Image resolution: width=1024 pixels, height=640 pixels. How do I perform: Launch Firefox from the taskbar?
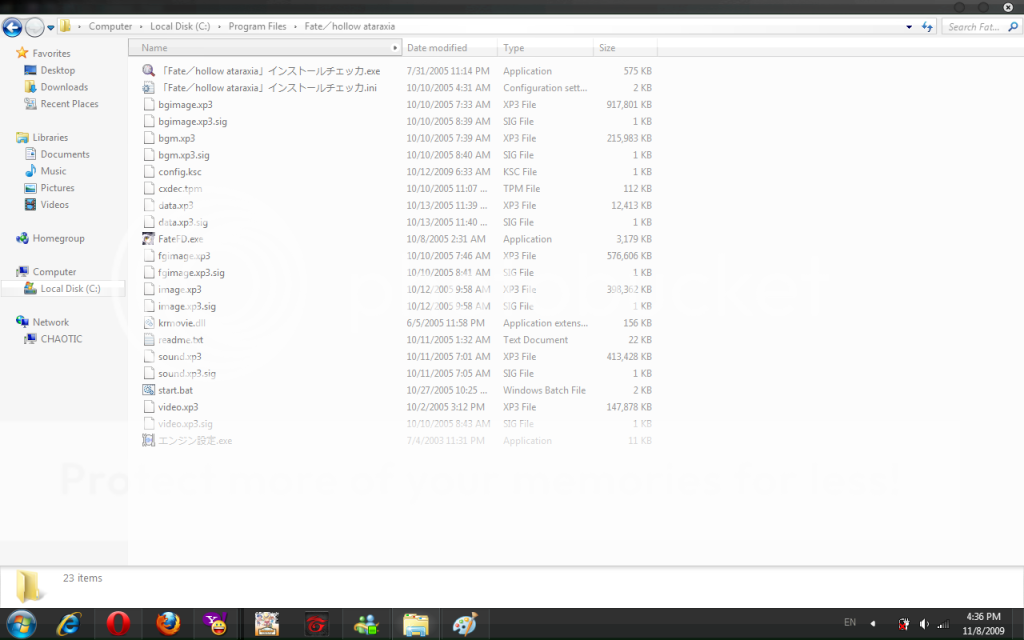168,624
